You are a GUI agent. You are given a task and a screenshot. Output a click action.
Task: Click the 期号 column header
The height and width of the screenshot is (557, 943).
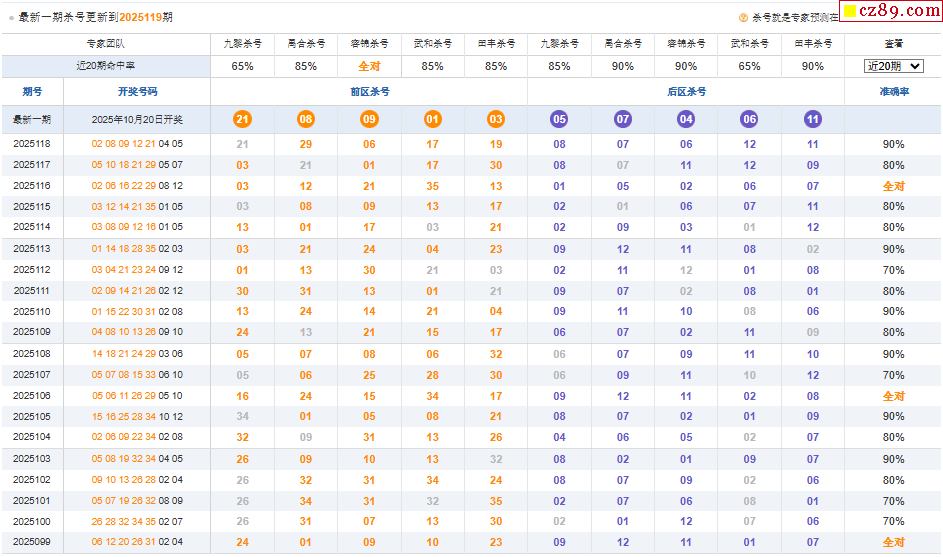pyautogui.click(x=32, y=91)
